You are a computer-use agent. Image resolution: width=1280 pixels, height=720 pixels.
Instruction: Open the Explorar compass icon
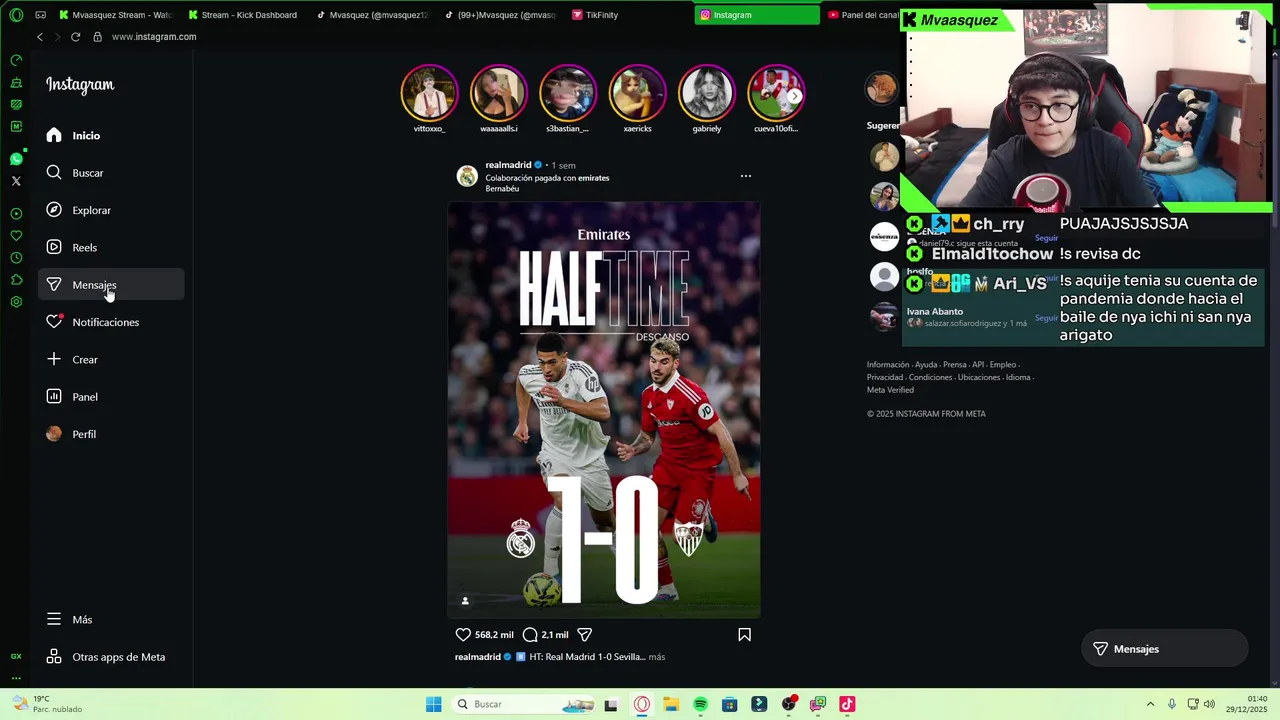54,210
